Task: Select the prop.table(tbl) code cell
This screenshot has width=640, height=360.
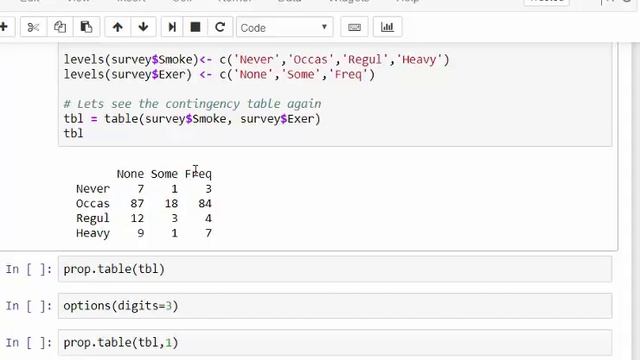Action: [x=335, y=269]
